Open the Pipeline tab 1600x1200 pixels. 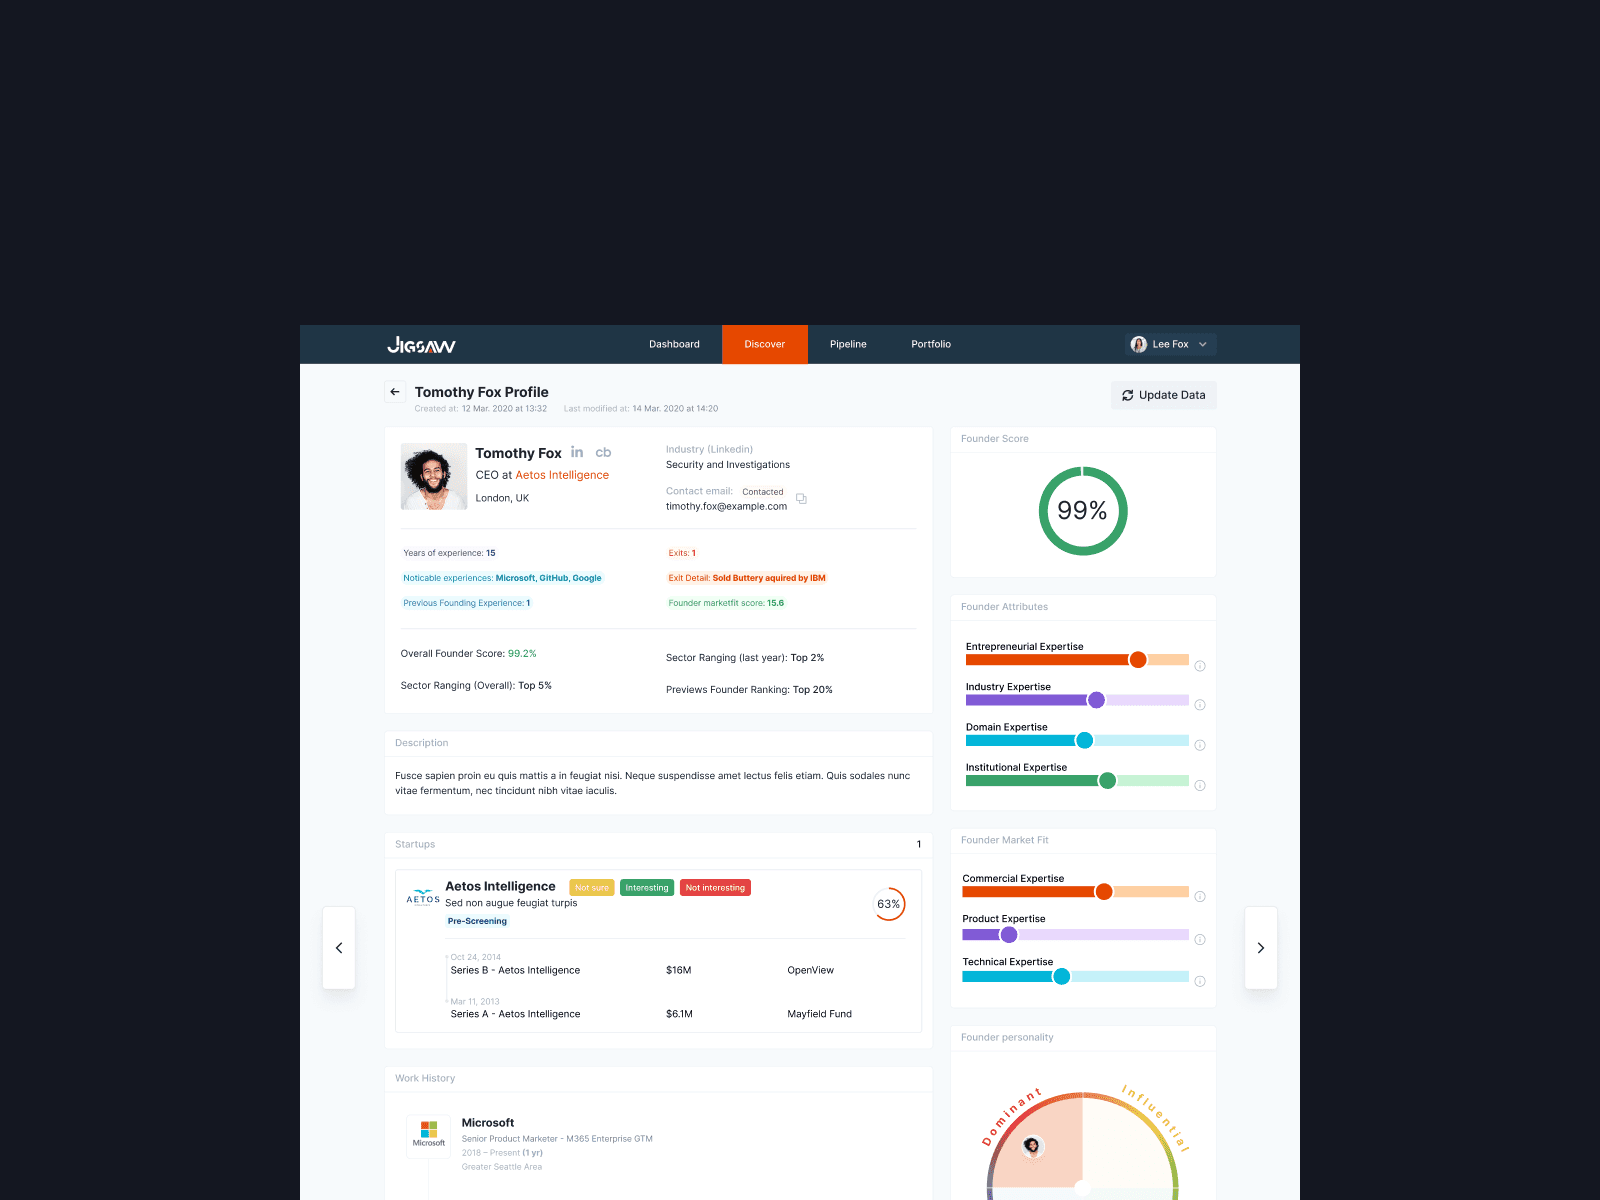(x=848, y=344)
